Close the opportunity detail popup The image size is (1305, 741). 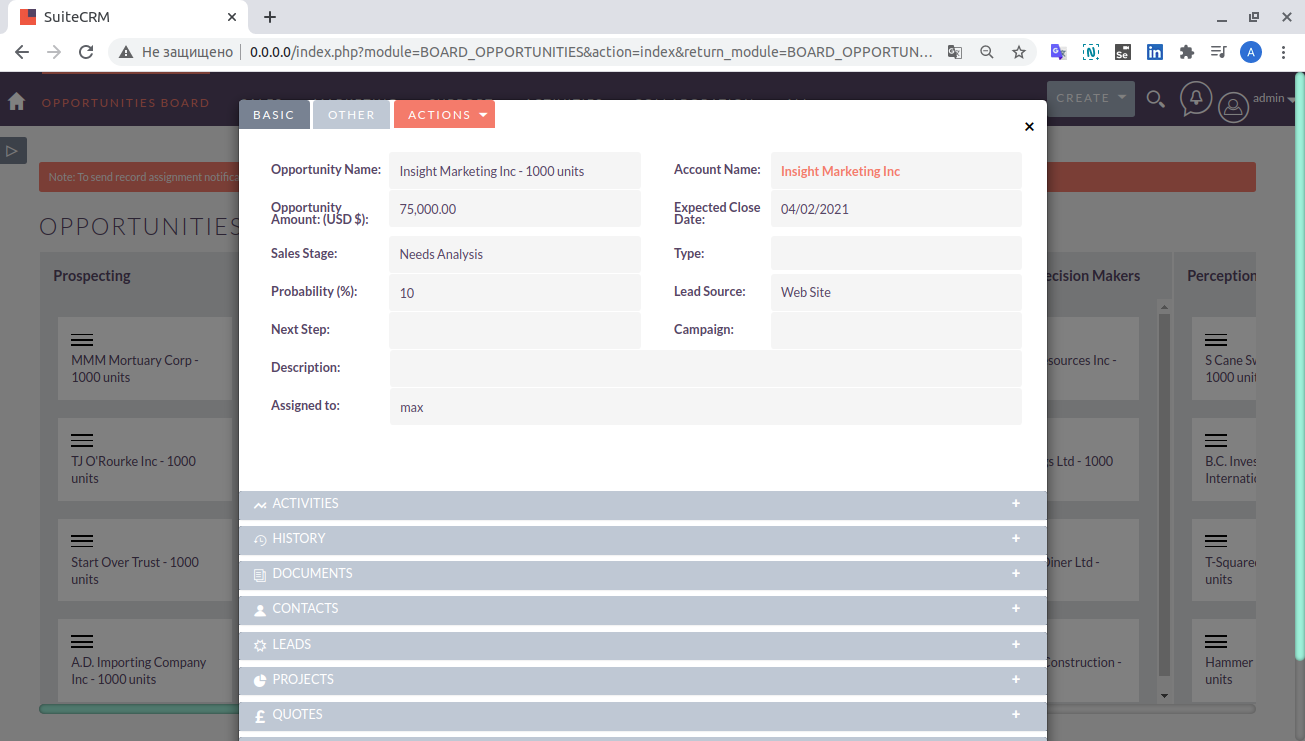tap(1029, 127)
